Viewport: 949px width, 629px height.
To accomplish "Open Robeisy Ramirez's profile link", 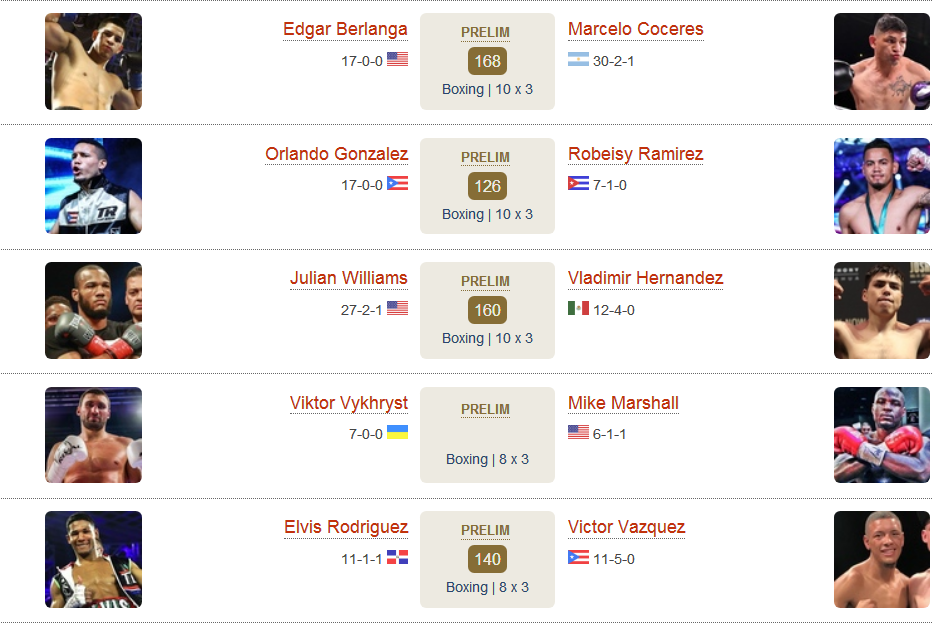I will click(x=635, y=154).
